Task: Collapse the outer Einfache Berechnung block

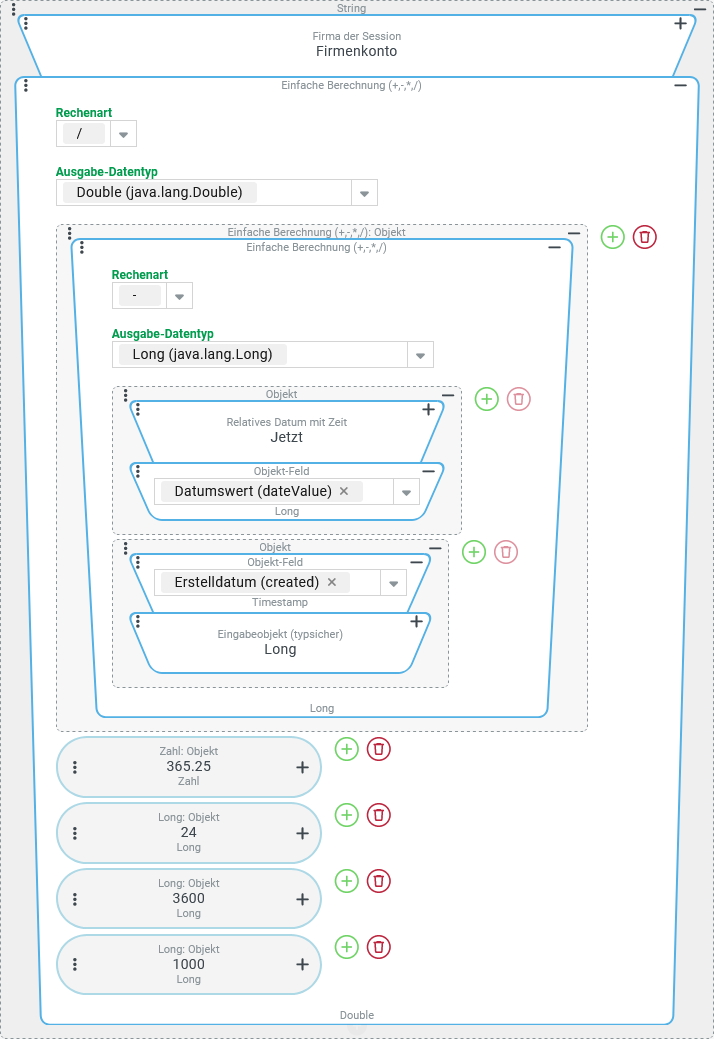Action: coord(680,86)
